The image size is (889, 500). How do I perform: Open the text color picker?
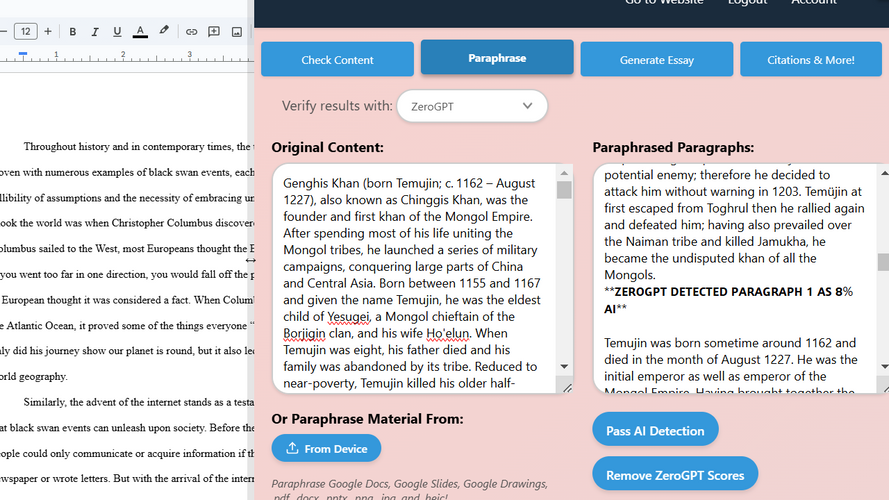coord(140,32)
